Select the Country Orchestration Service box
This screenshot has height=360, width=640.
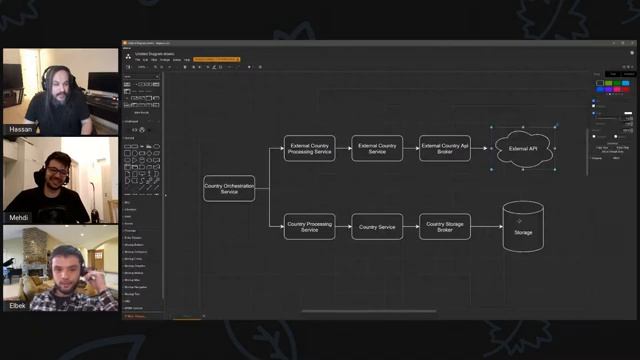[x=229, y=189]
